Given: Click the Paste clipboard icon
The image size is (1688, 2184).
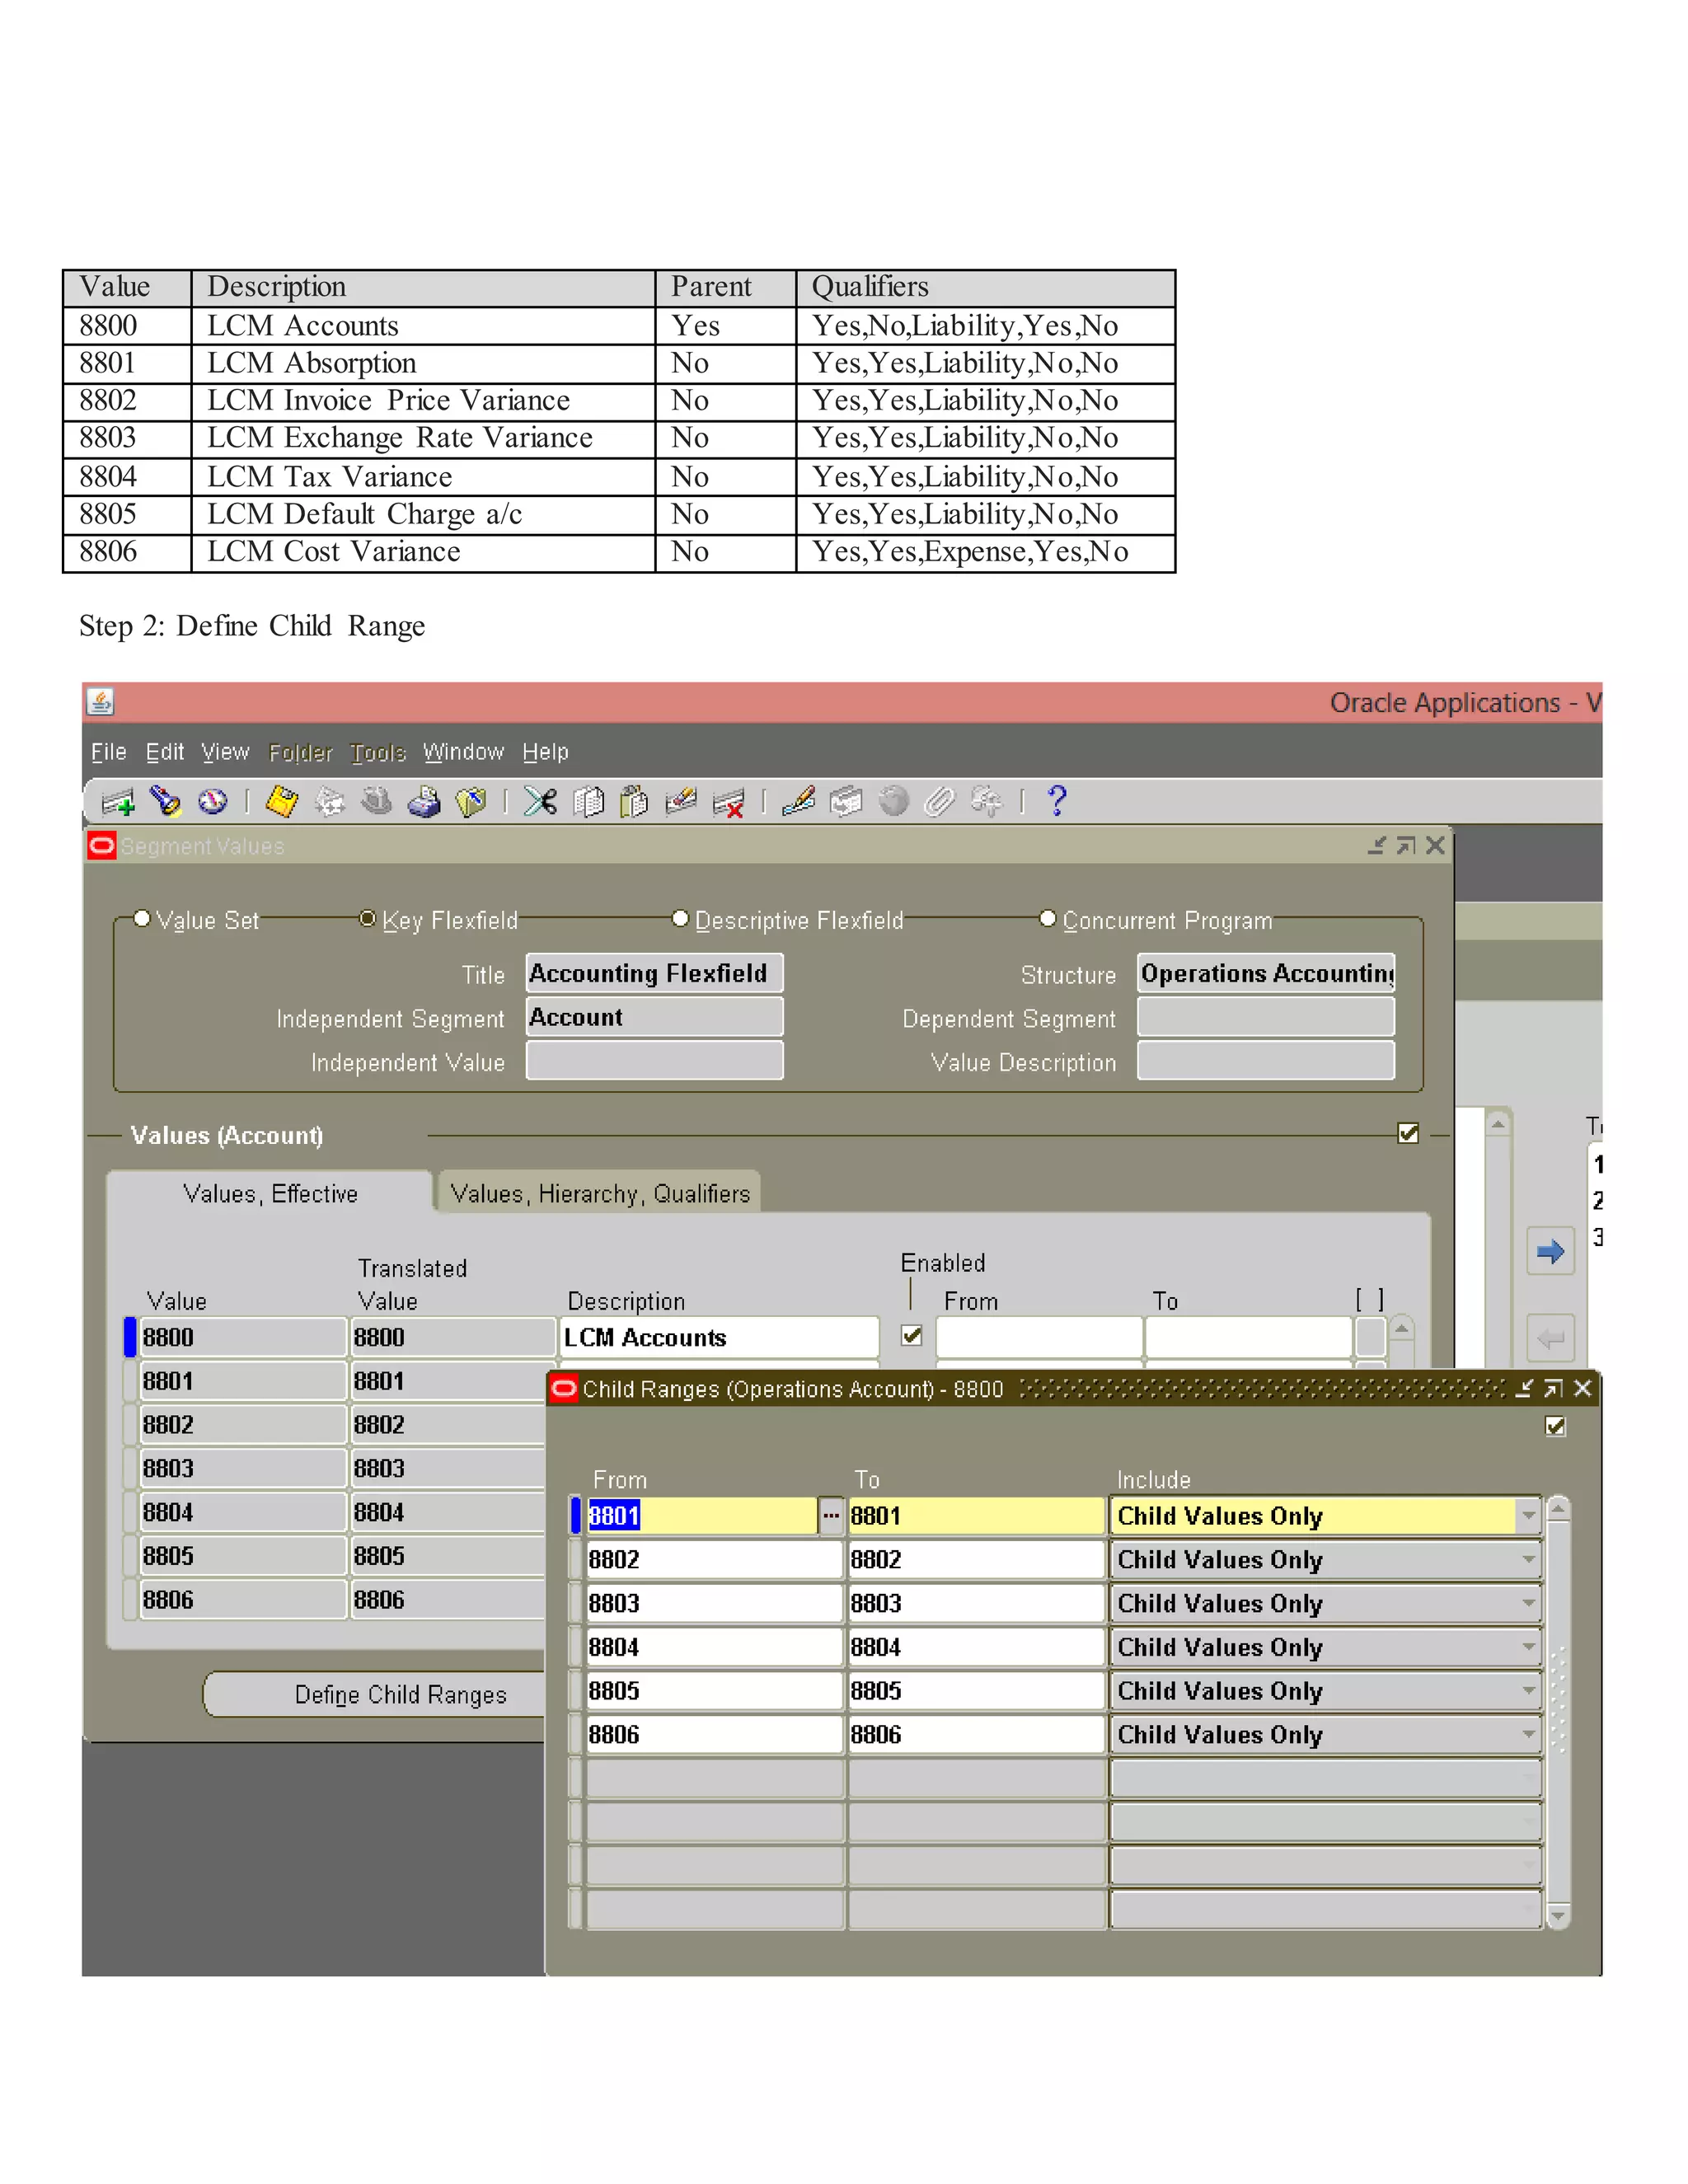Looking at the screenshot, I should click(634, 802).
